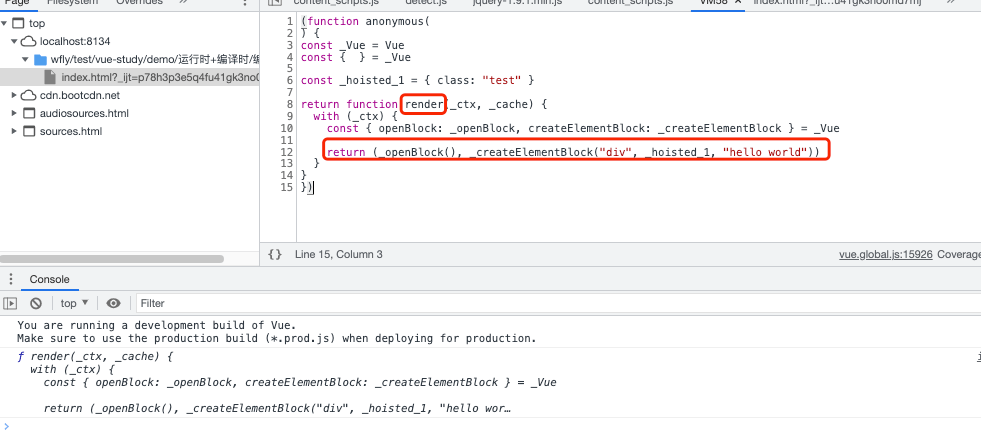Click the console return _openBlock() output line
This screenshot has width=981, height=433.
(x=277, y=409)
